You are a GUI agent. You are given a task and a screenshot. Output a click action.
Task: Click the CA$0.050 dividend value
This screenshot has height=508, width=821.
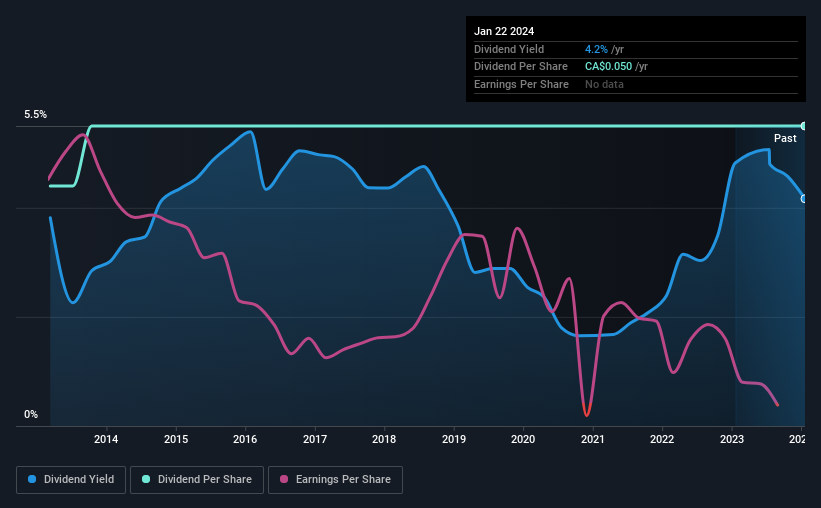(608, 67)
